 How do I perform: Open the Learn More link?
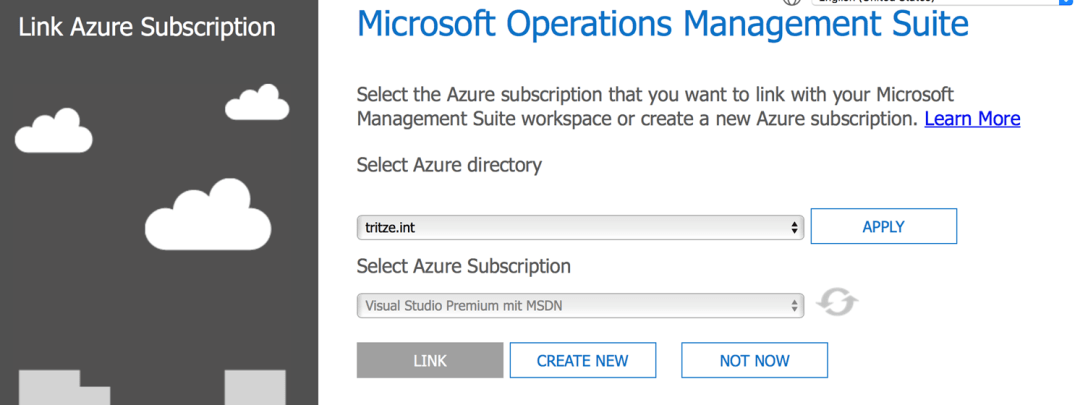pos(972,119)
